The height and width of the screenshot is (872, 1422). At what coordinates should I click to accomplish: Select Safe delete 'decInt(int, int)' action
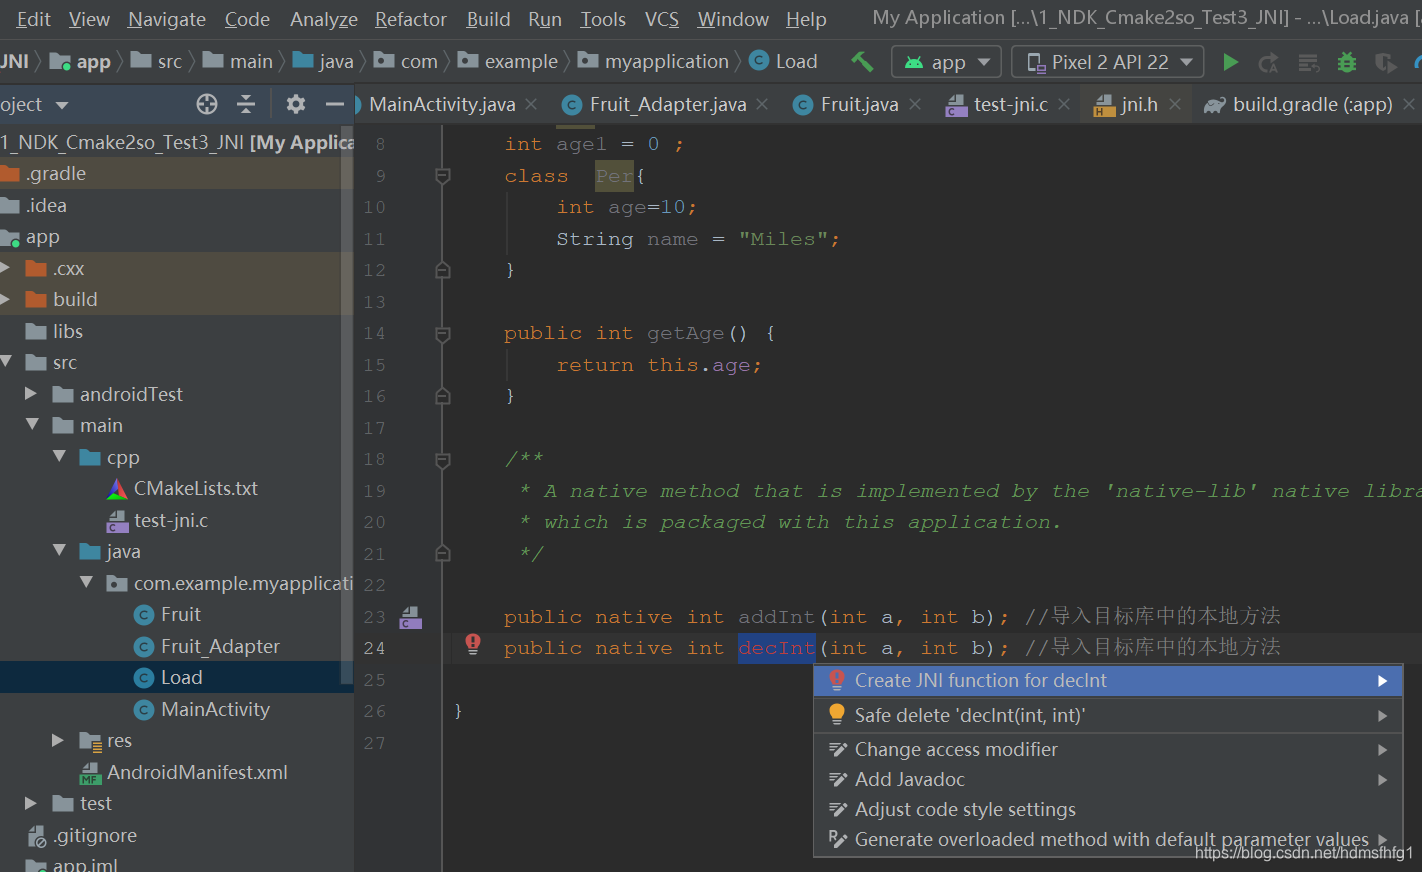1108,716
